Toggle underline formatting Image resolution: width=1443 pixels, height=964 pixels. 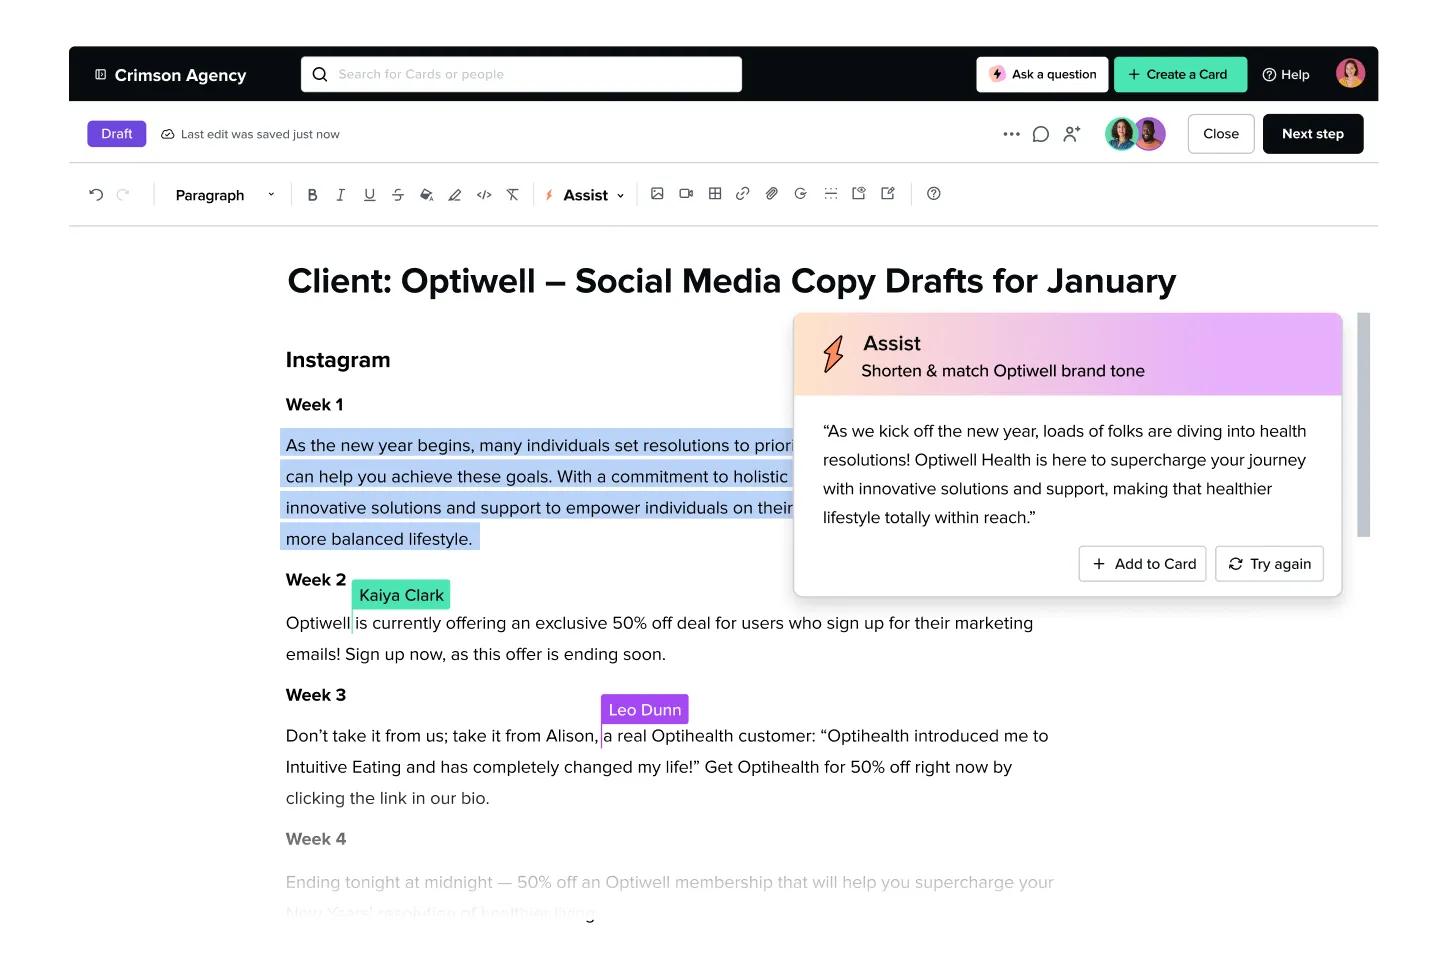point(369,194)
